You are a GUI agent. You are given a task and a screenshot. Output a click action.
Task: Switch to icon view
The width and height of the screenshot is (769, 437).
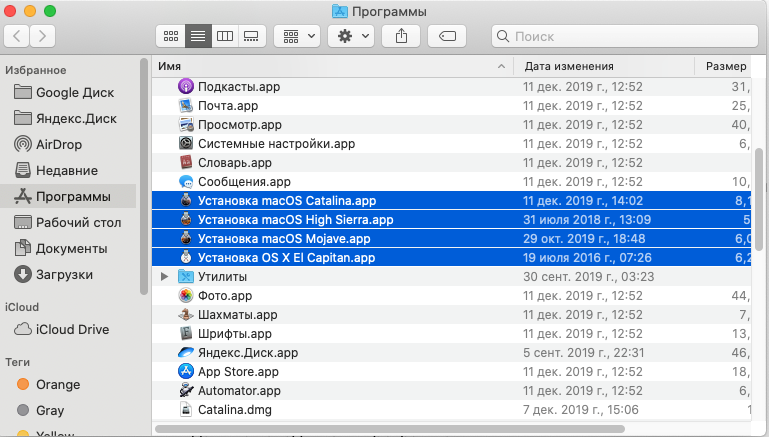[171, 36]
